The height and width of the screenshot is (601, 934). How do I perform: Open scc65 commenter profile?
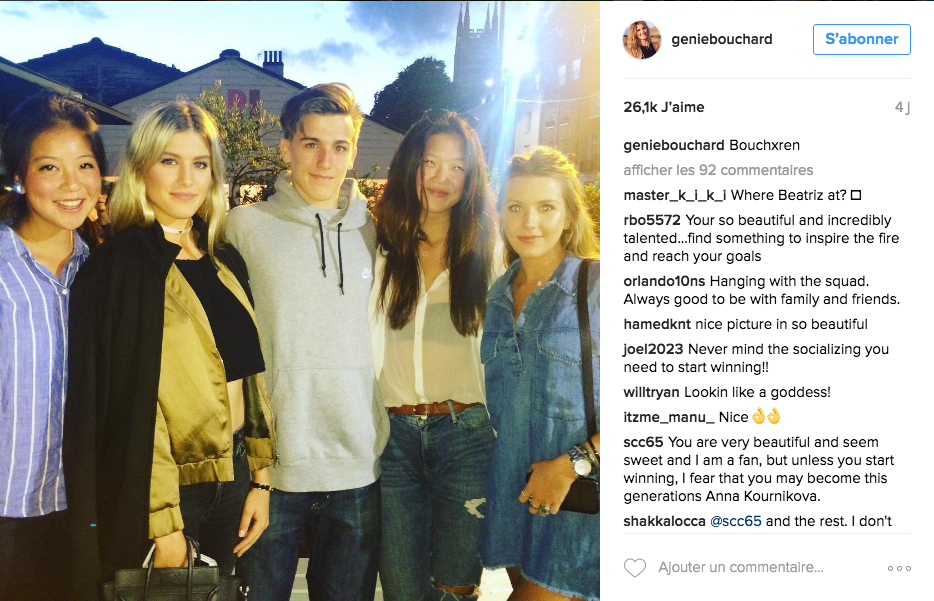click(643, 442)
